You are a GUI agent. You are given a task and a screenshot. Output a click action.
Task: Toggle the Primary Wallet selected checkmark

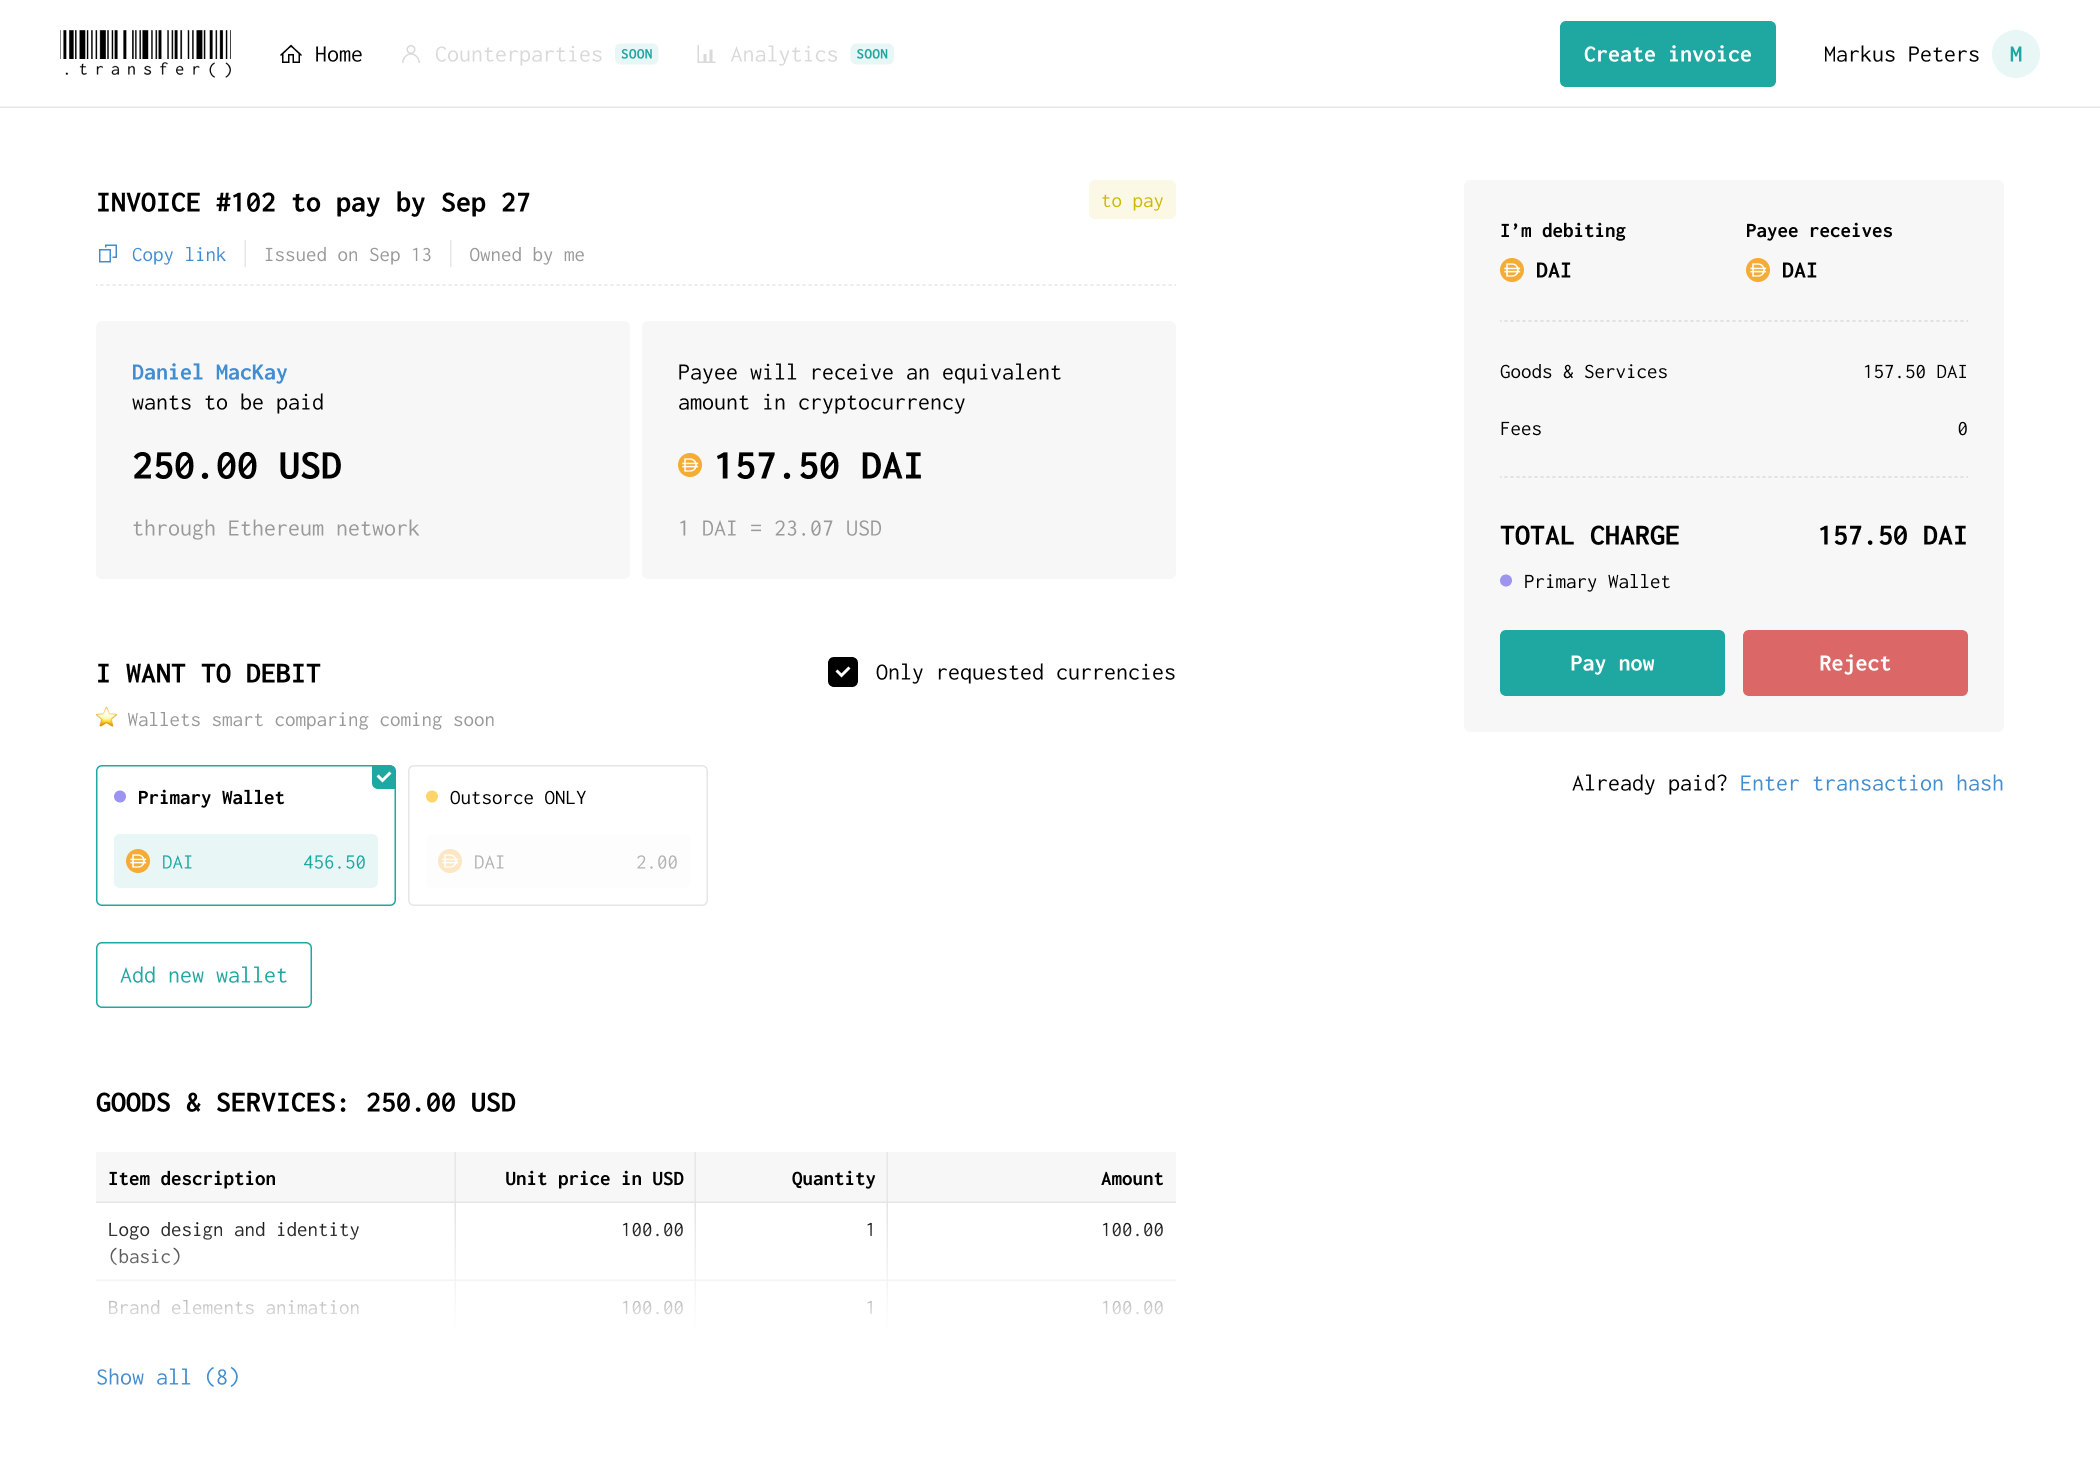pos(384,777)
